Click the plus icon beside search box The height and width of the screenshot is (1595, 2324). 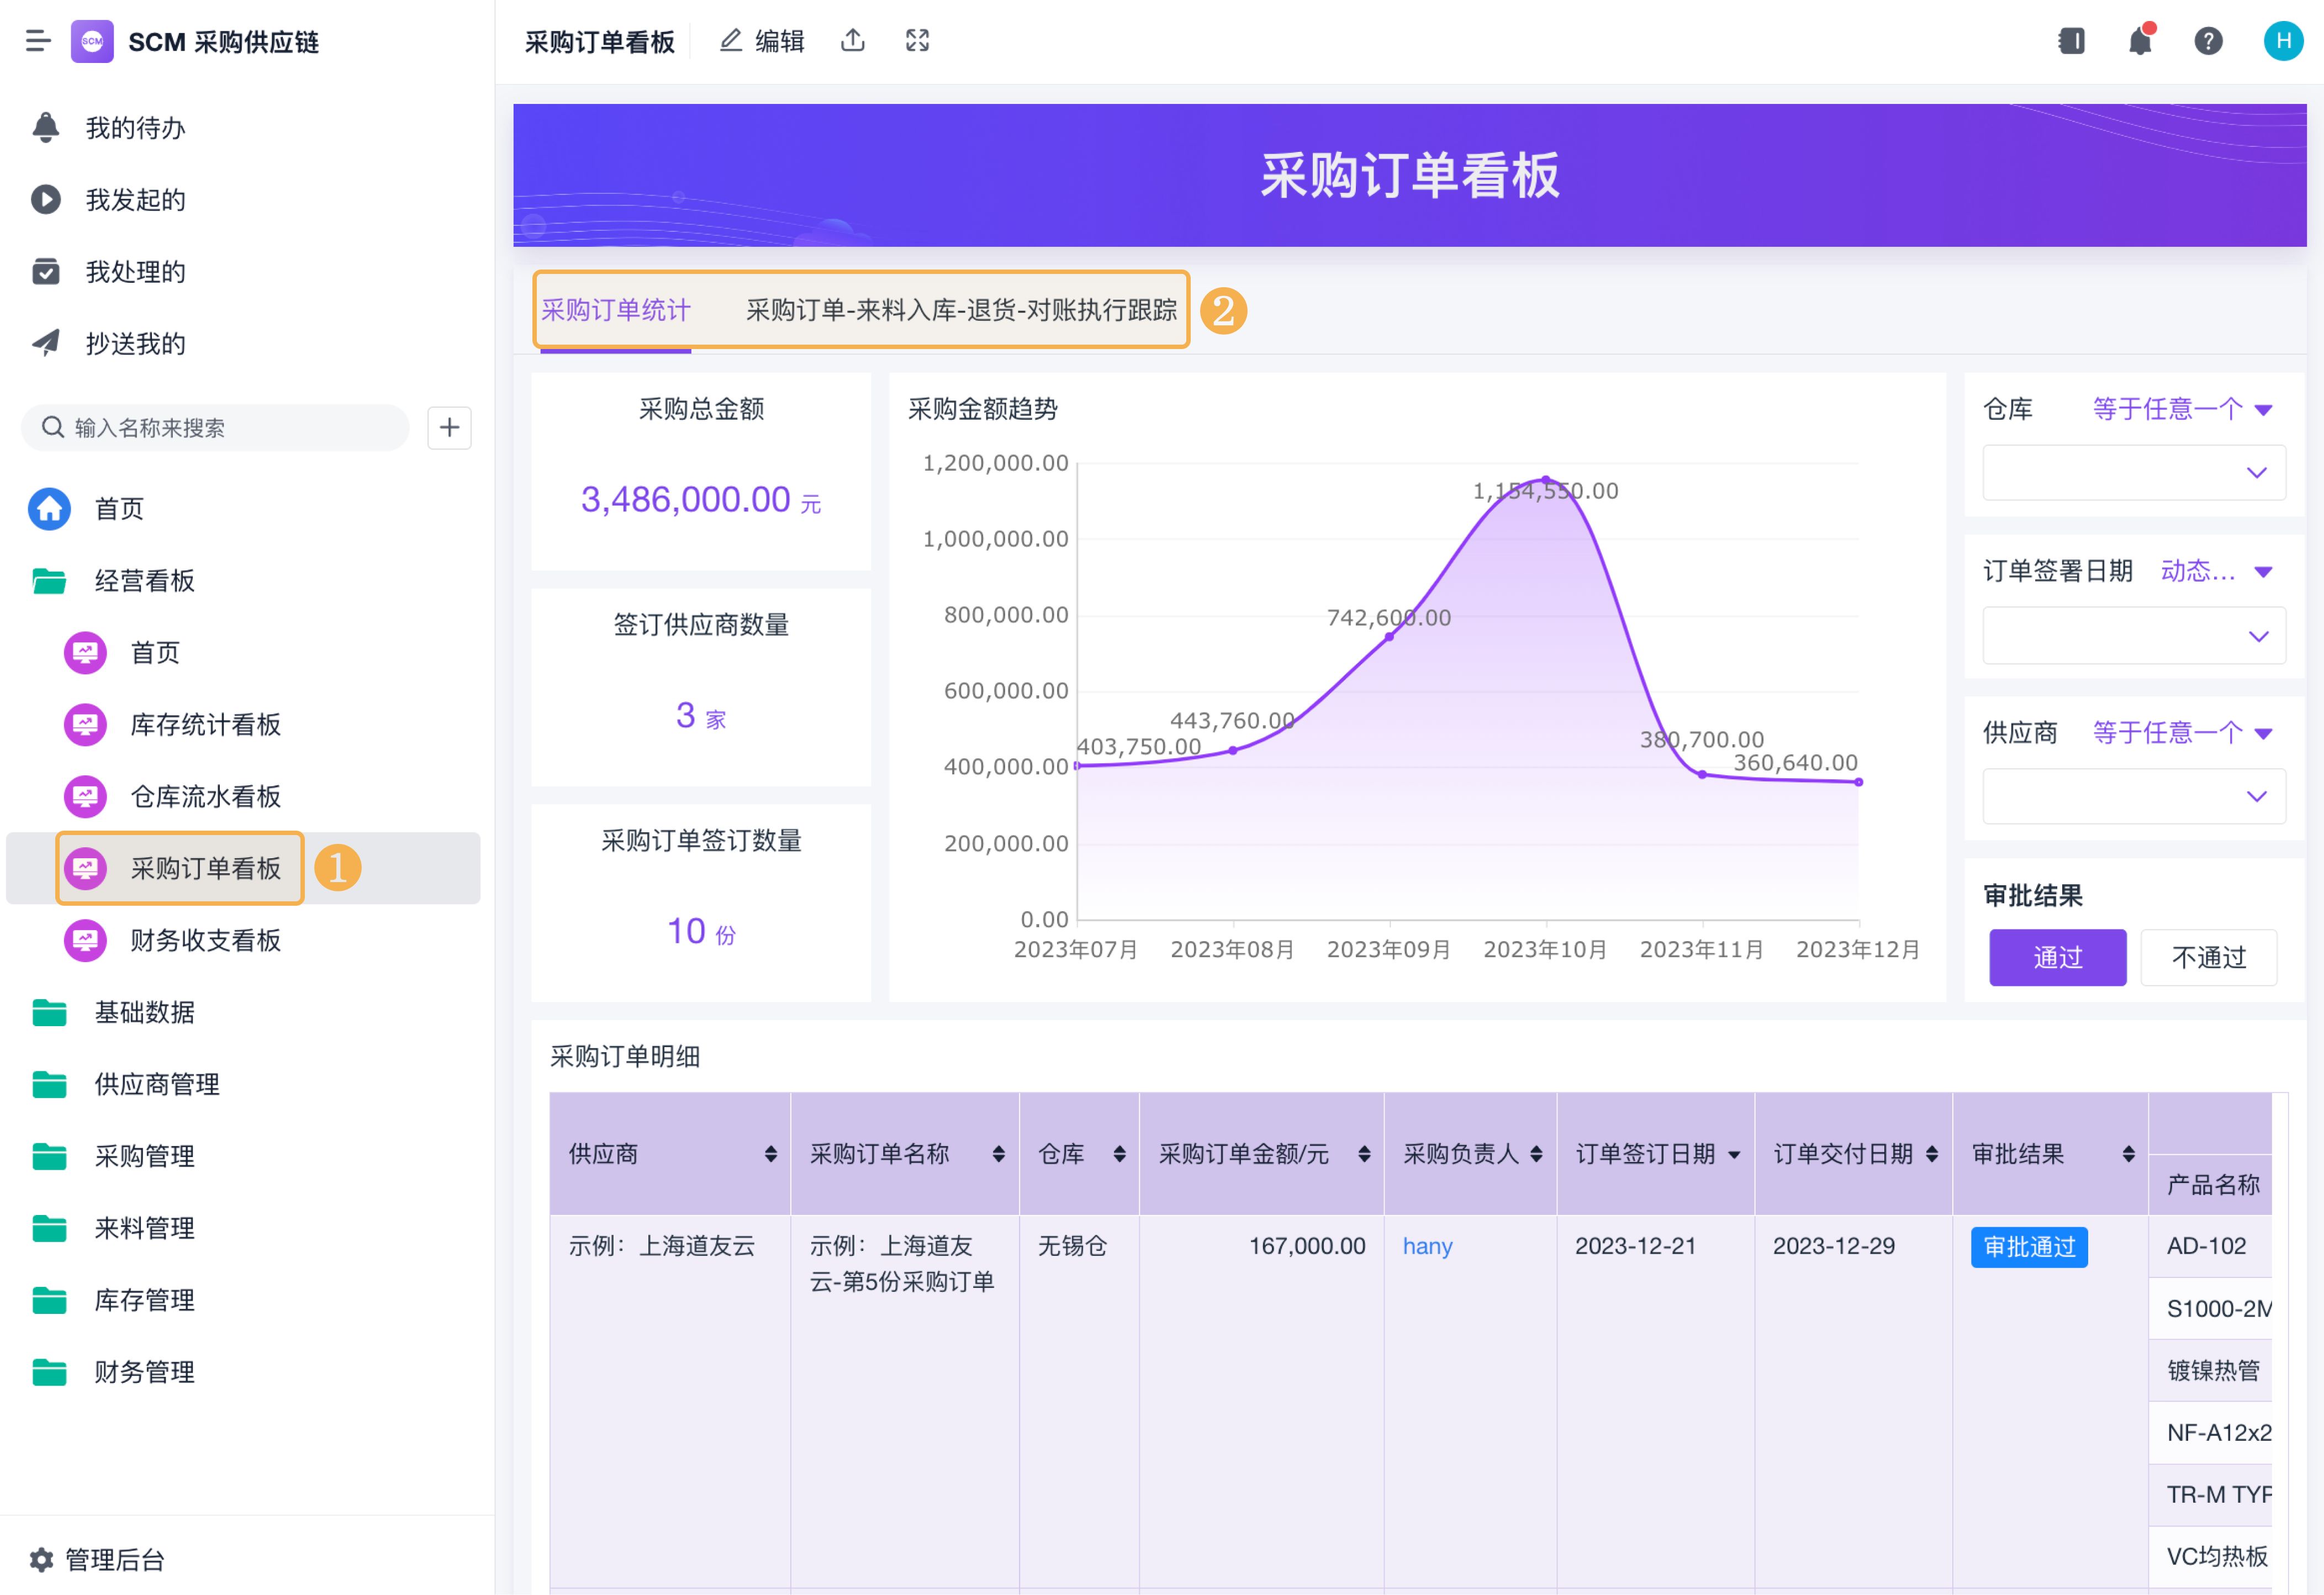click(x=449, y=428)
